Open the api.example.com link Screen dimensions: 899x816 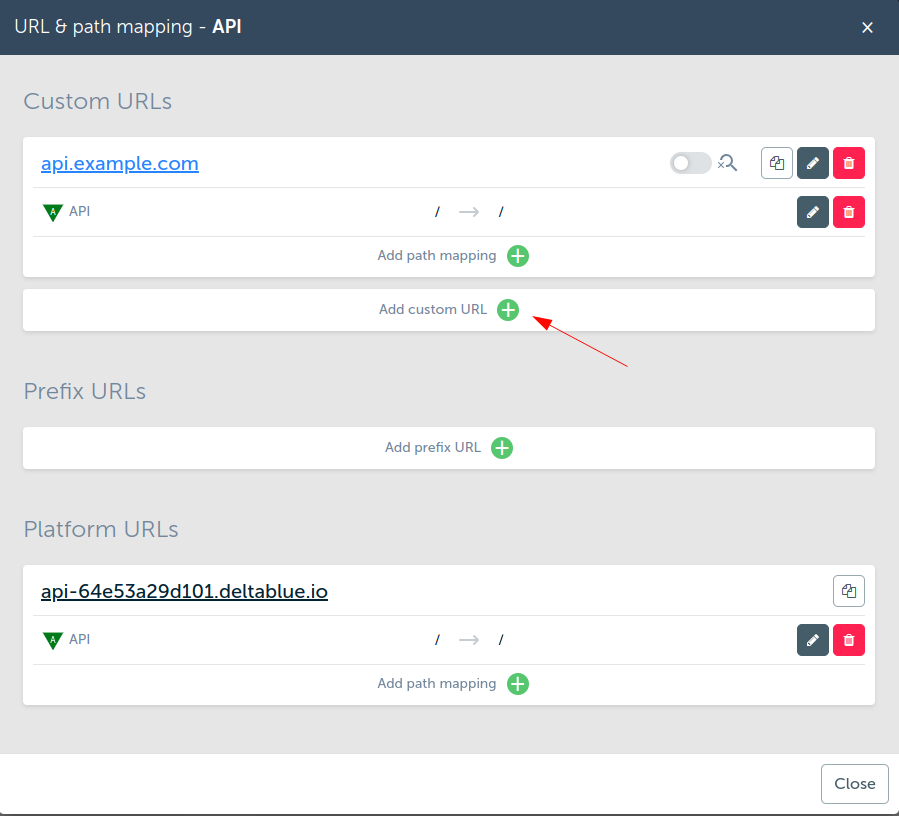point(120,164)
